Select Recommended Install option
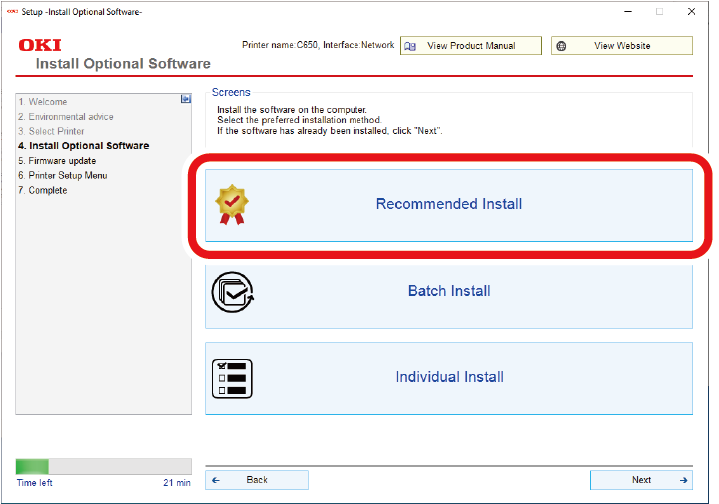719x504 pixels. point(449,204)
